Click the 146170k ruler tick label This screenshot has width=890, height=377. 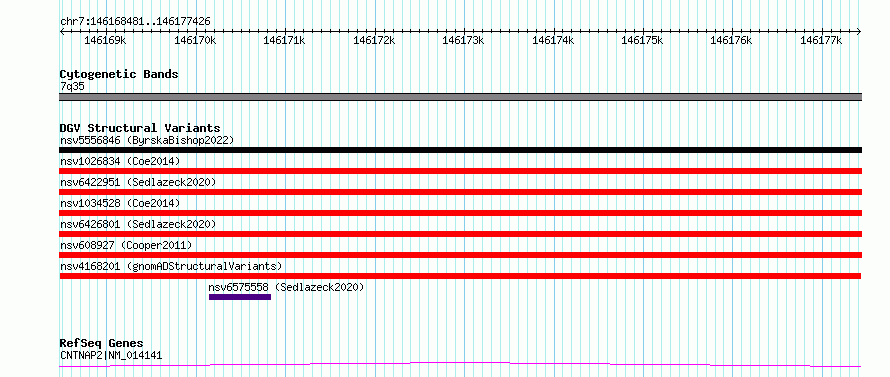pyautogui.click(x=195, y=40)
